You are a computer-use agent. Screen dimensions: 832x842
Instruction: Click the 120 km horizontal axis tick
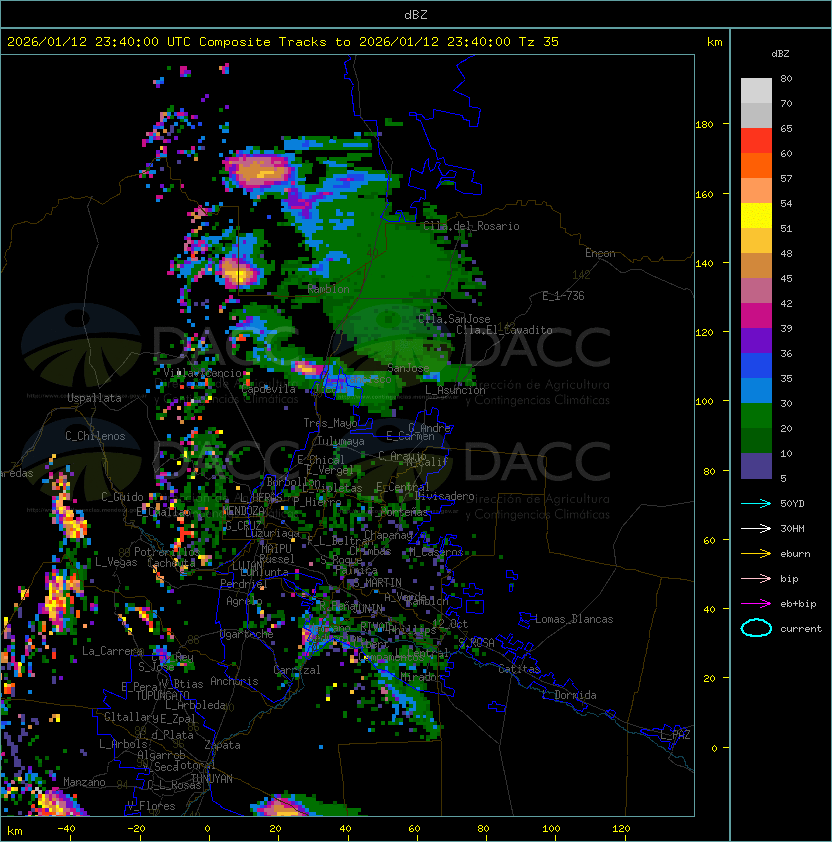[x=621, y=829]
